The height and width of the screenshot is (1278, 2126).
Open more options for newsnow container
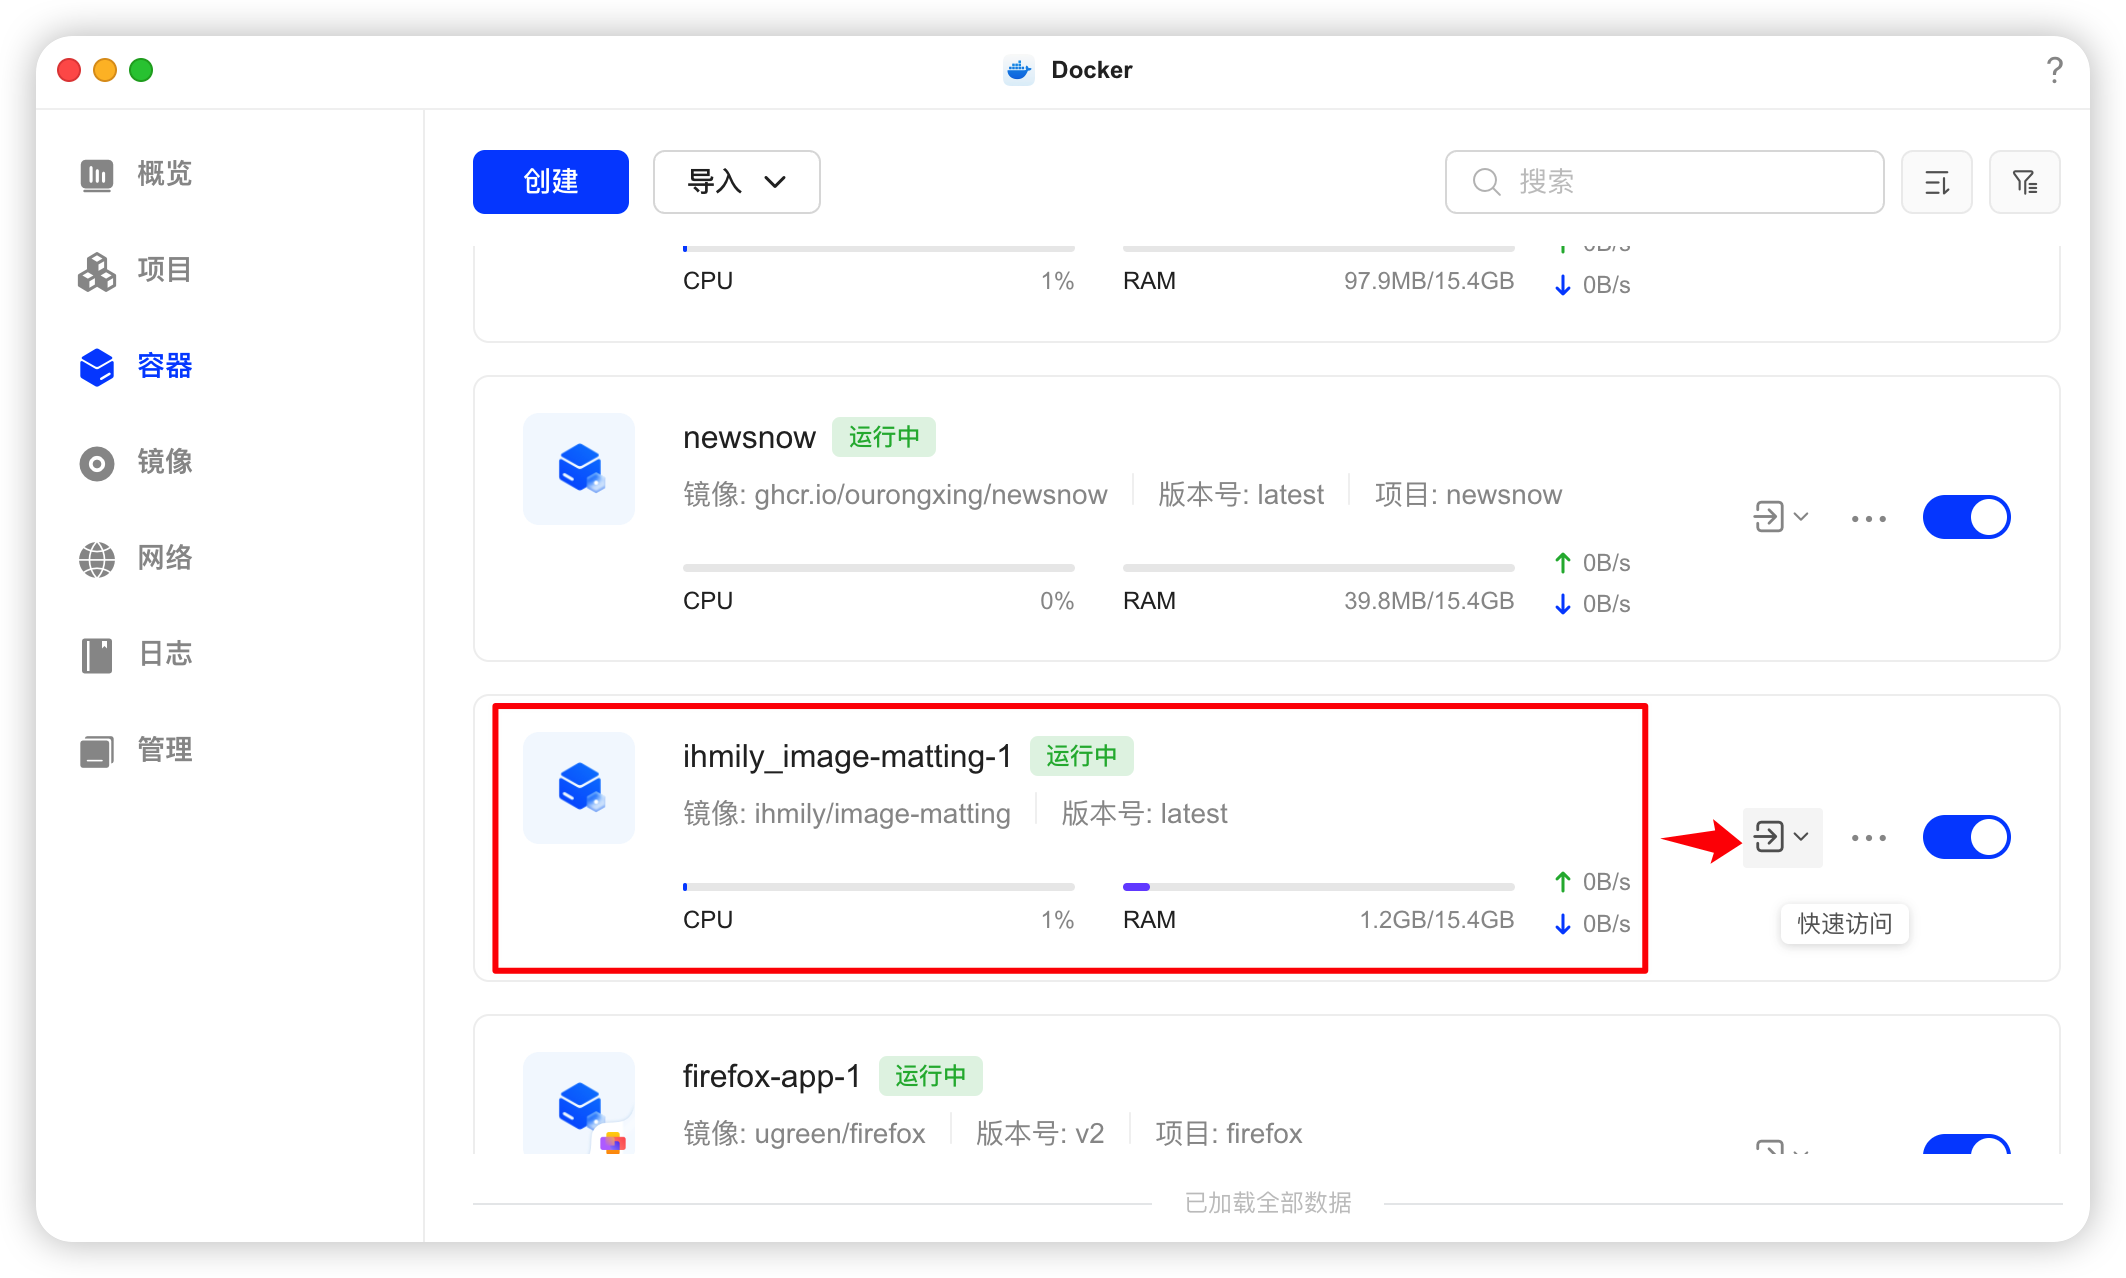(1868, 518)
